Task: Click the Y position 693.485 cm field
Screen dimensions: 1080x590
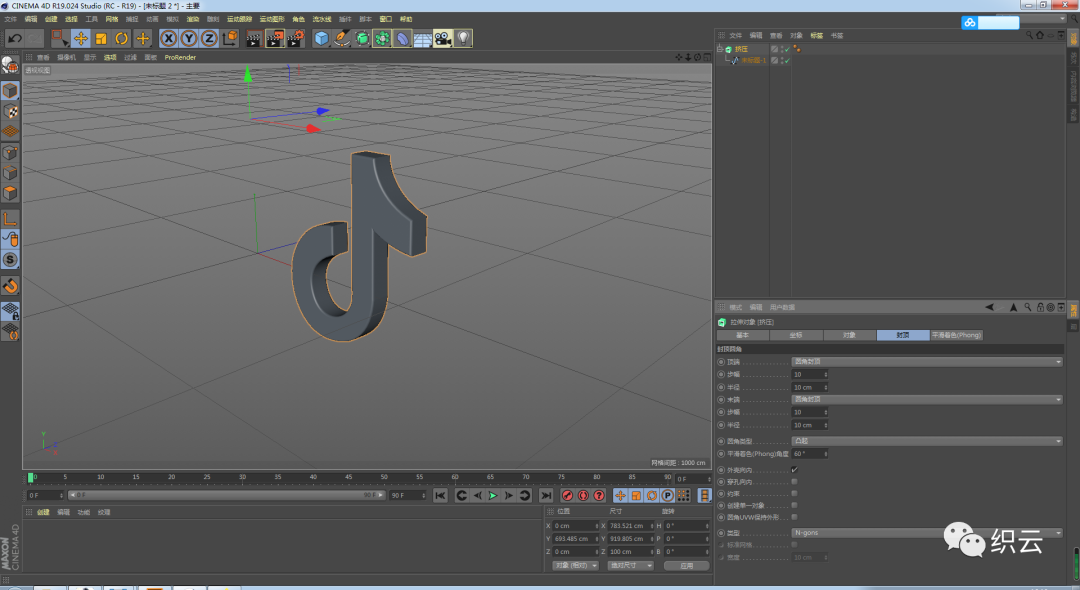Action: [x=576, y=539]
